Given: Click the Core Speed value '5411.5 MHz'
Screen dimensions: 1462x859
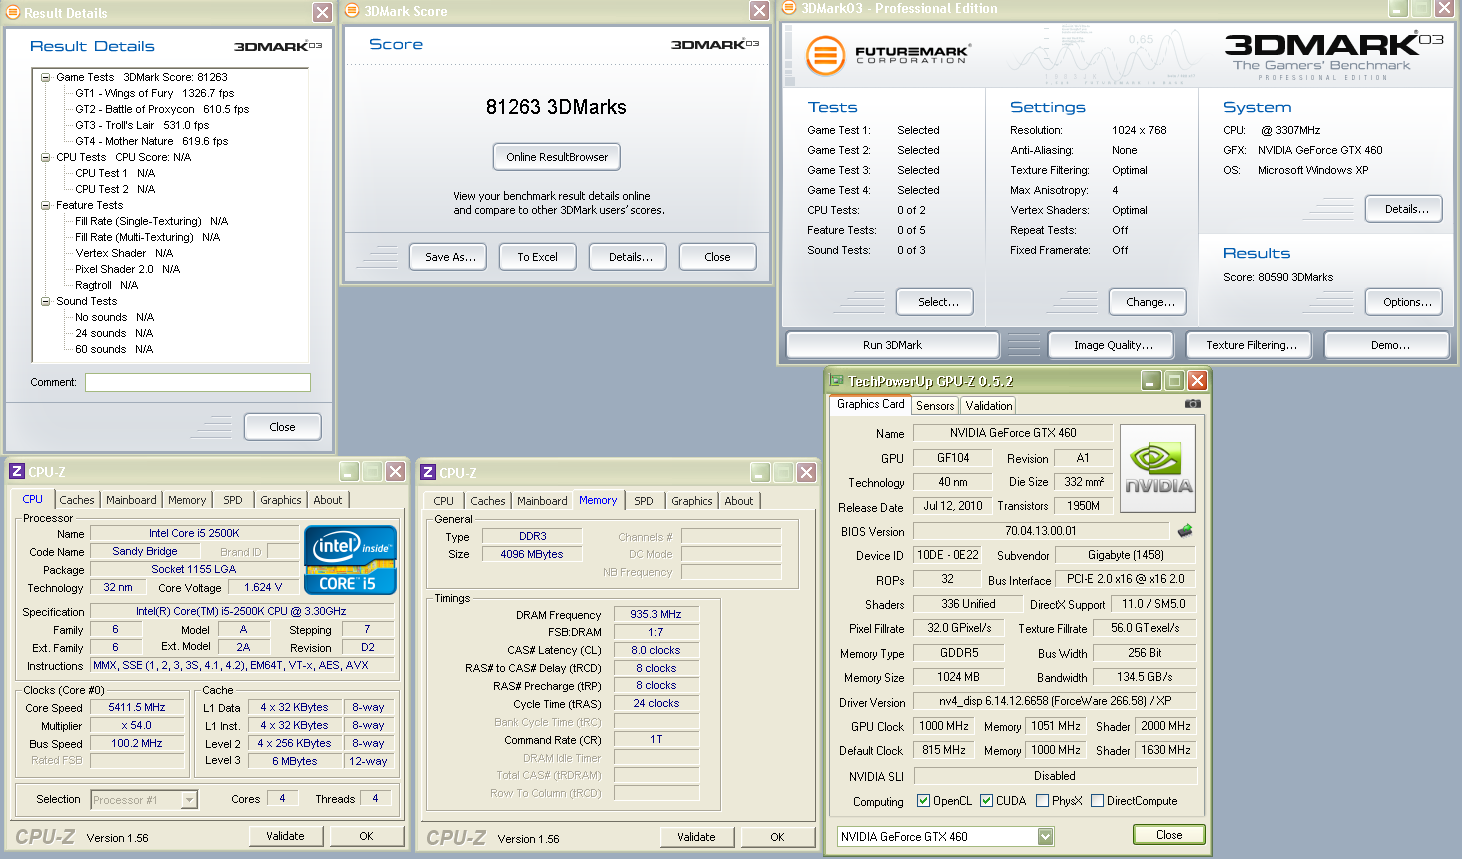Looking at the screenshot, I should (x=137, y=707).
